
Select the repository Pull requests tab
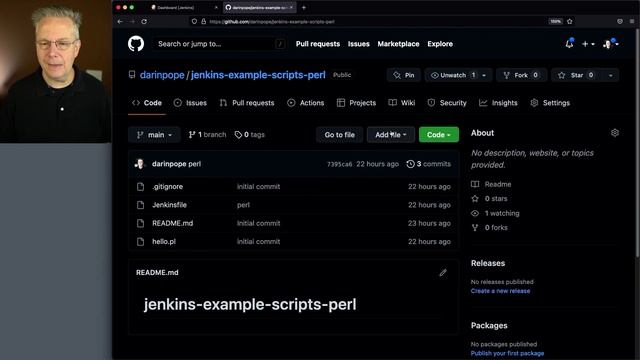(x=247, y=103)
